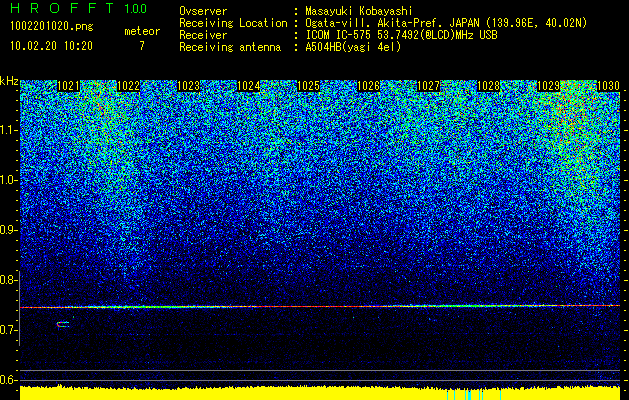The image size is (629, 400).
Task: Click the 0.9 kHz axis tick label
Action: pos(8,230)
